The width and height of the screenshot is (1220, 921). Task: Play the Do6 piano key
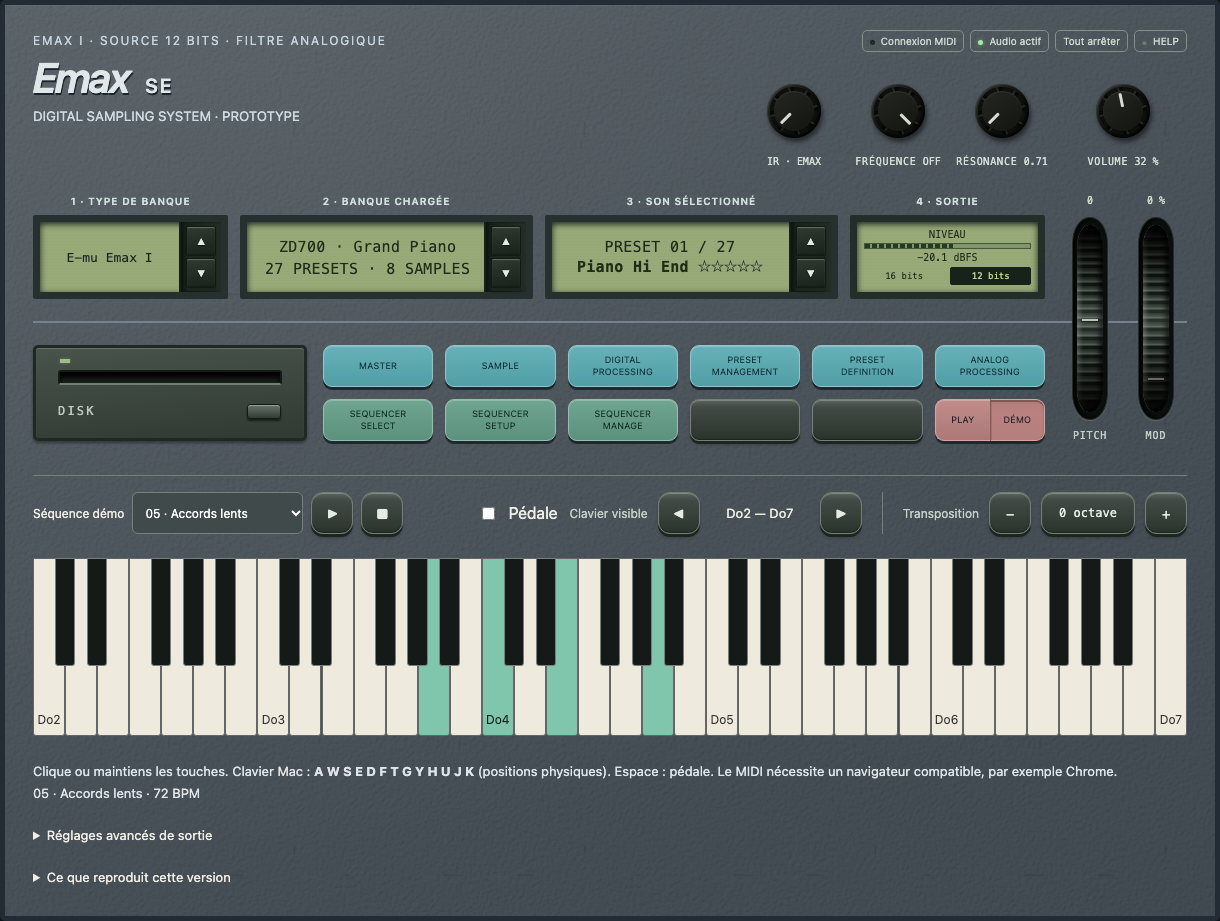[x=946, y=700]
